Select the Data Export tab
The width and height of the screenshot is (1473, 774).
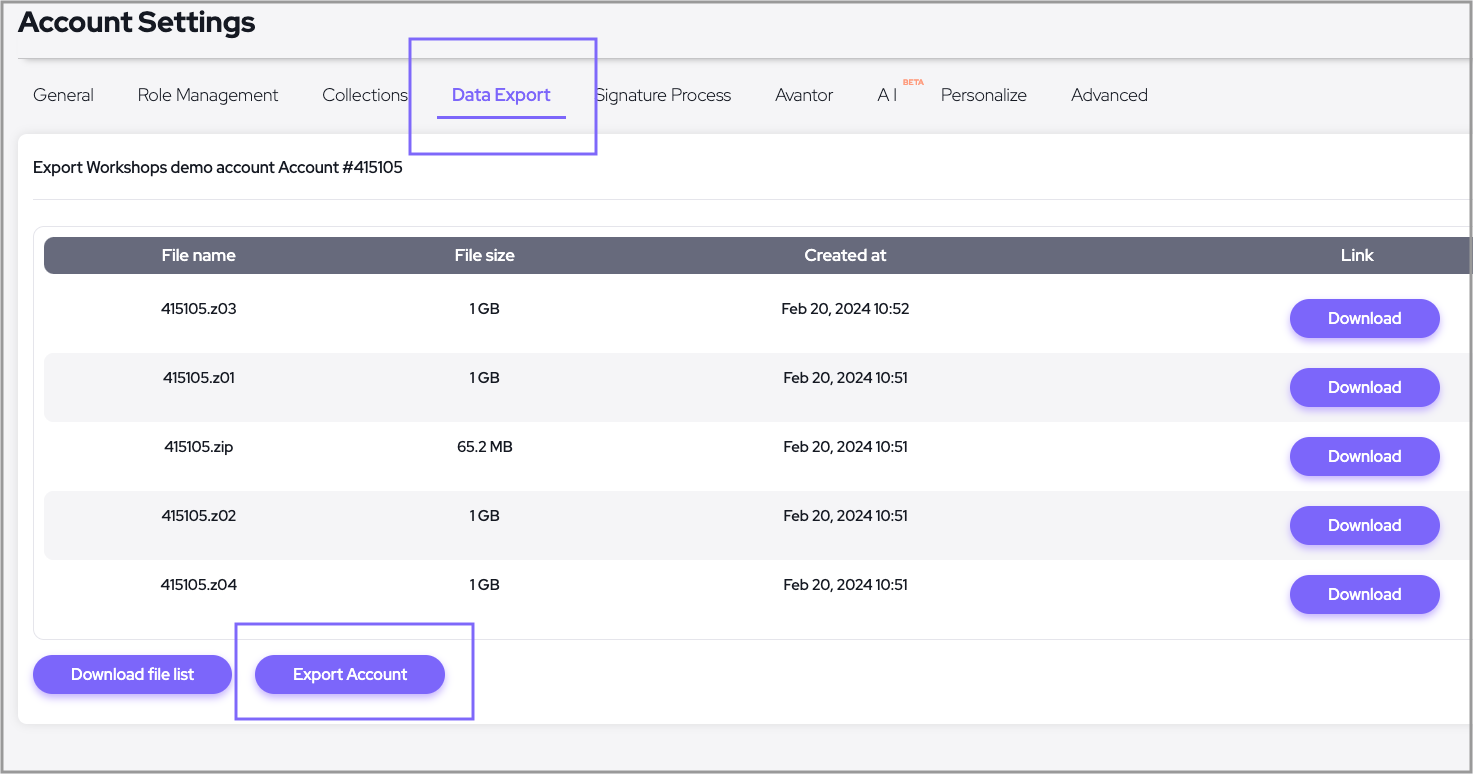(x=501, y=95)
